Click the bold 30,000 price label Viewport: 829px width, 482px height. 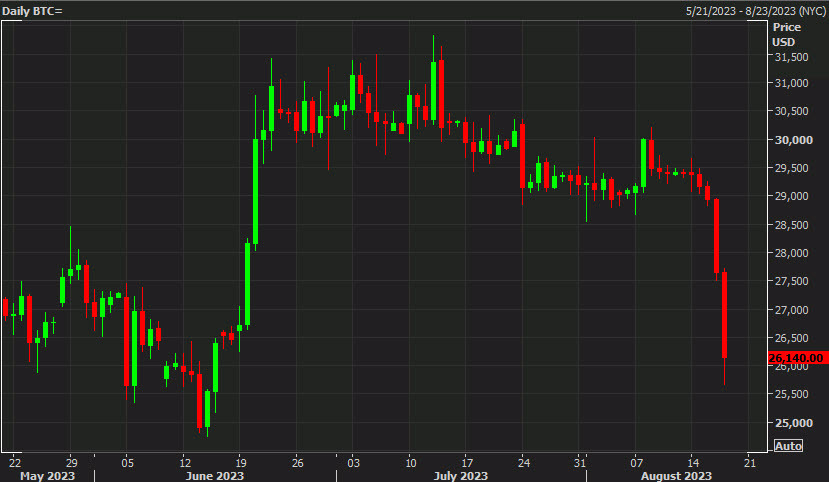coord(794,140)
